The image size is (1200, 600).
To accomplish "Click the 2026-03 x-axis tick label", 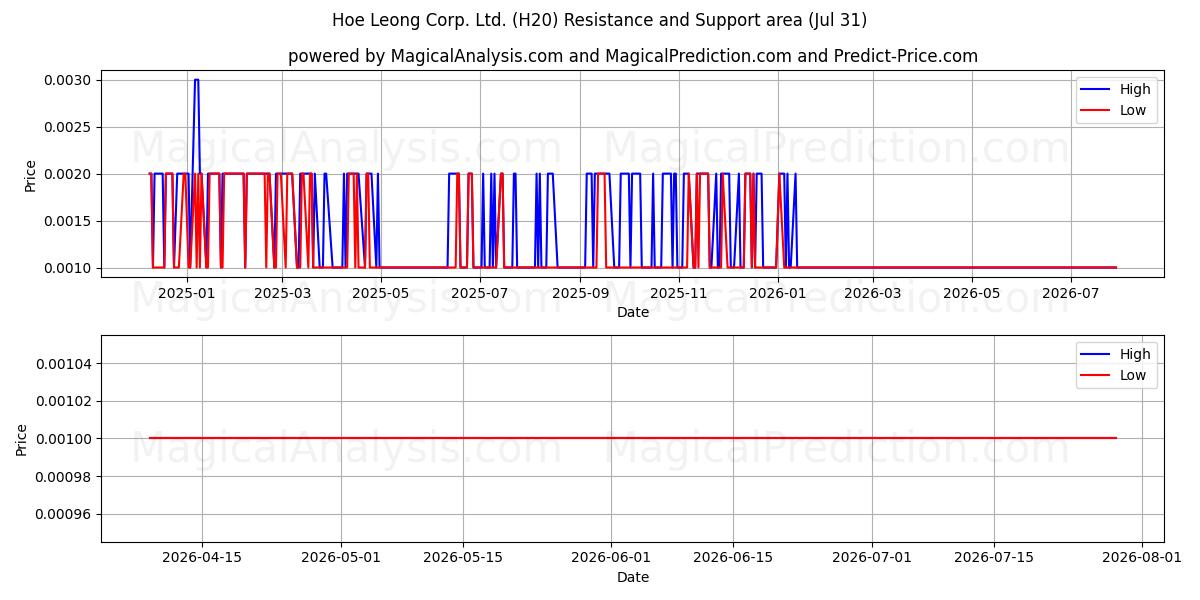I will (873, 293).
